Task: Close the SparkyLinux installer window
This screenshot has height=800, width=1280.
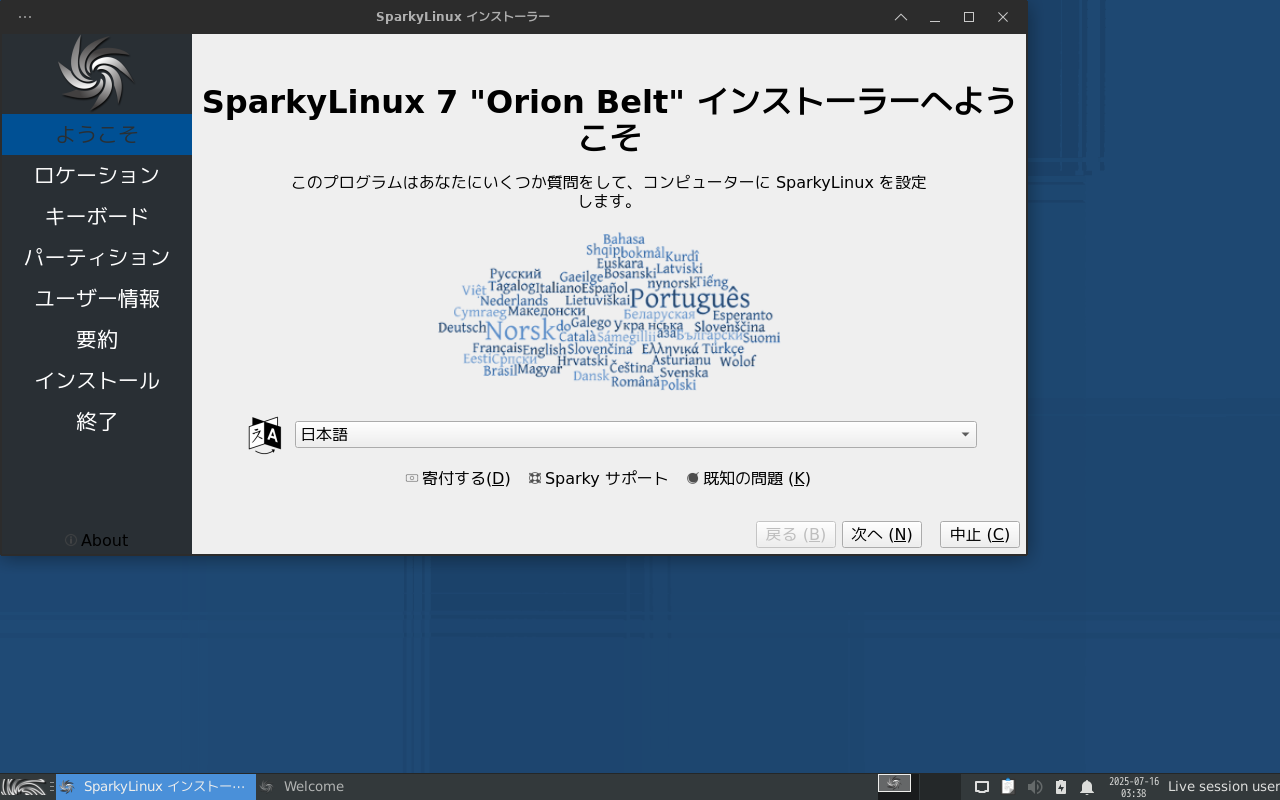Action: coord(1003,17)
